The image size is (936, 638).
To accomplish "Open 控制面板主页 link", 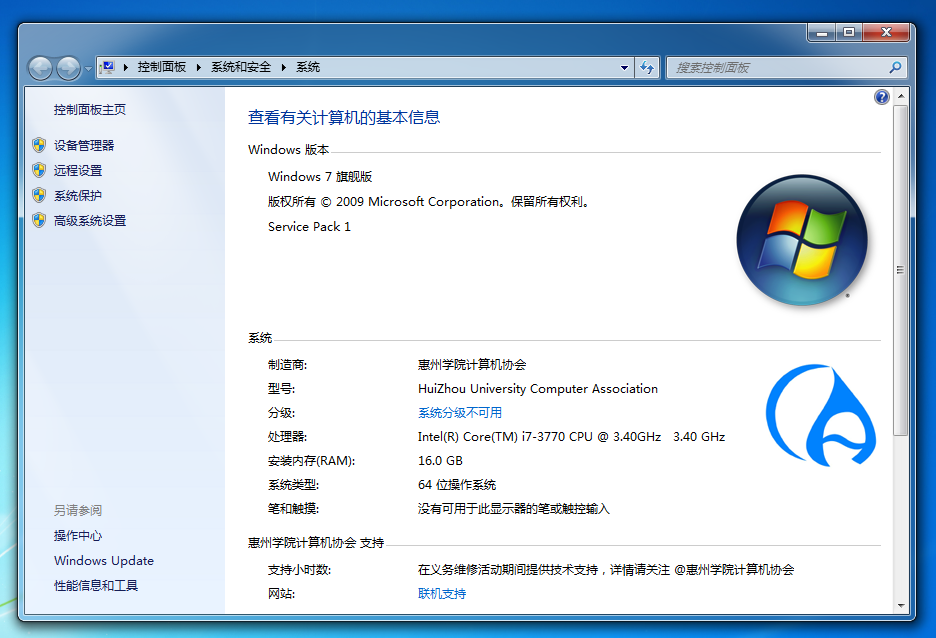I will point(90,110).
